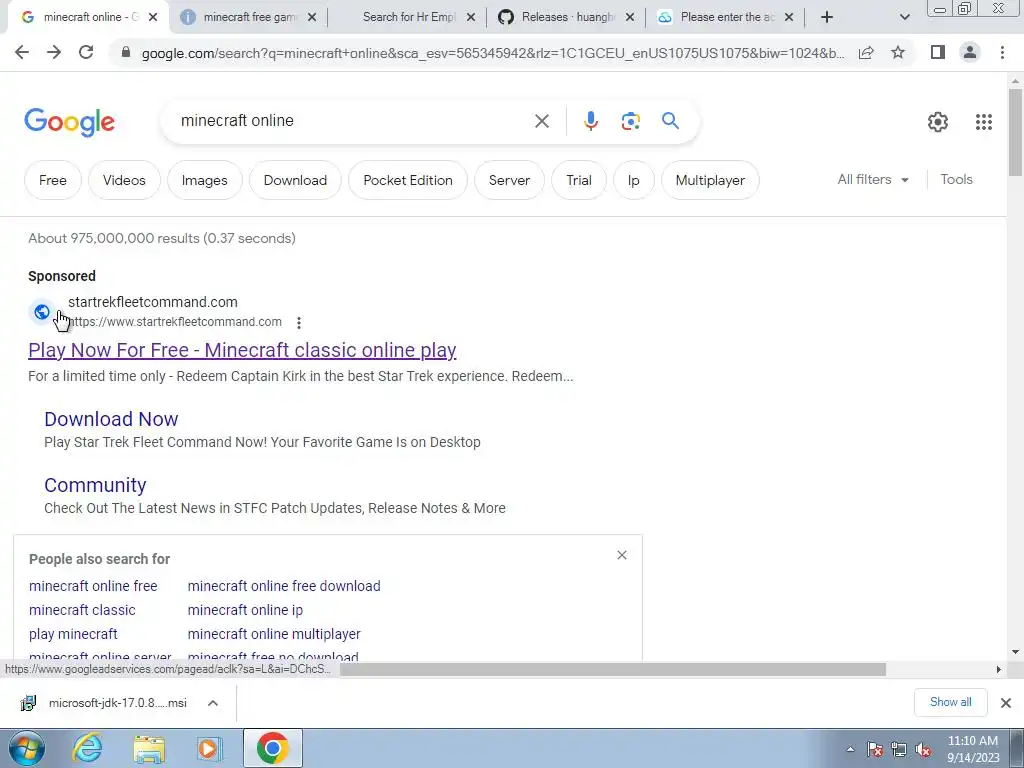This screenshot has width=1024, height=768.
Task: Open the Chrome side panel
Action: click(x=938, y=52)
